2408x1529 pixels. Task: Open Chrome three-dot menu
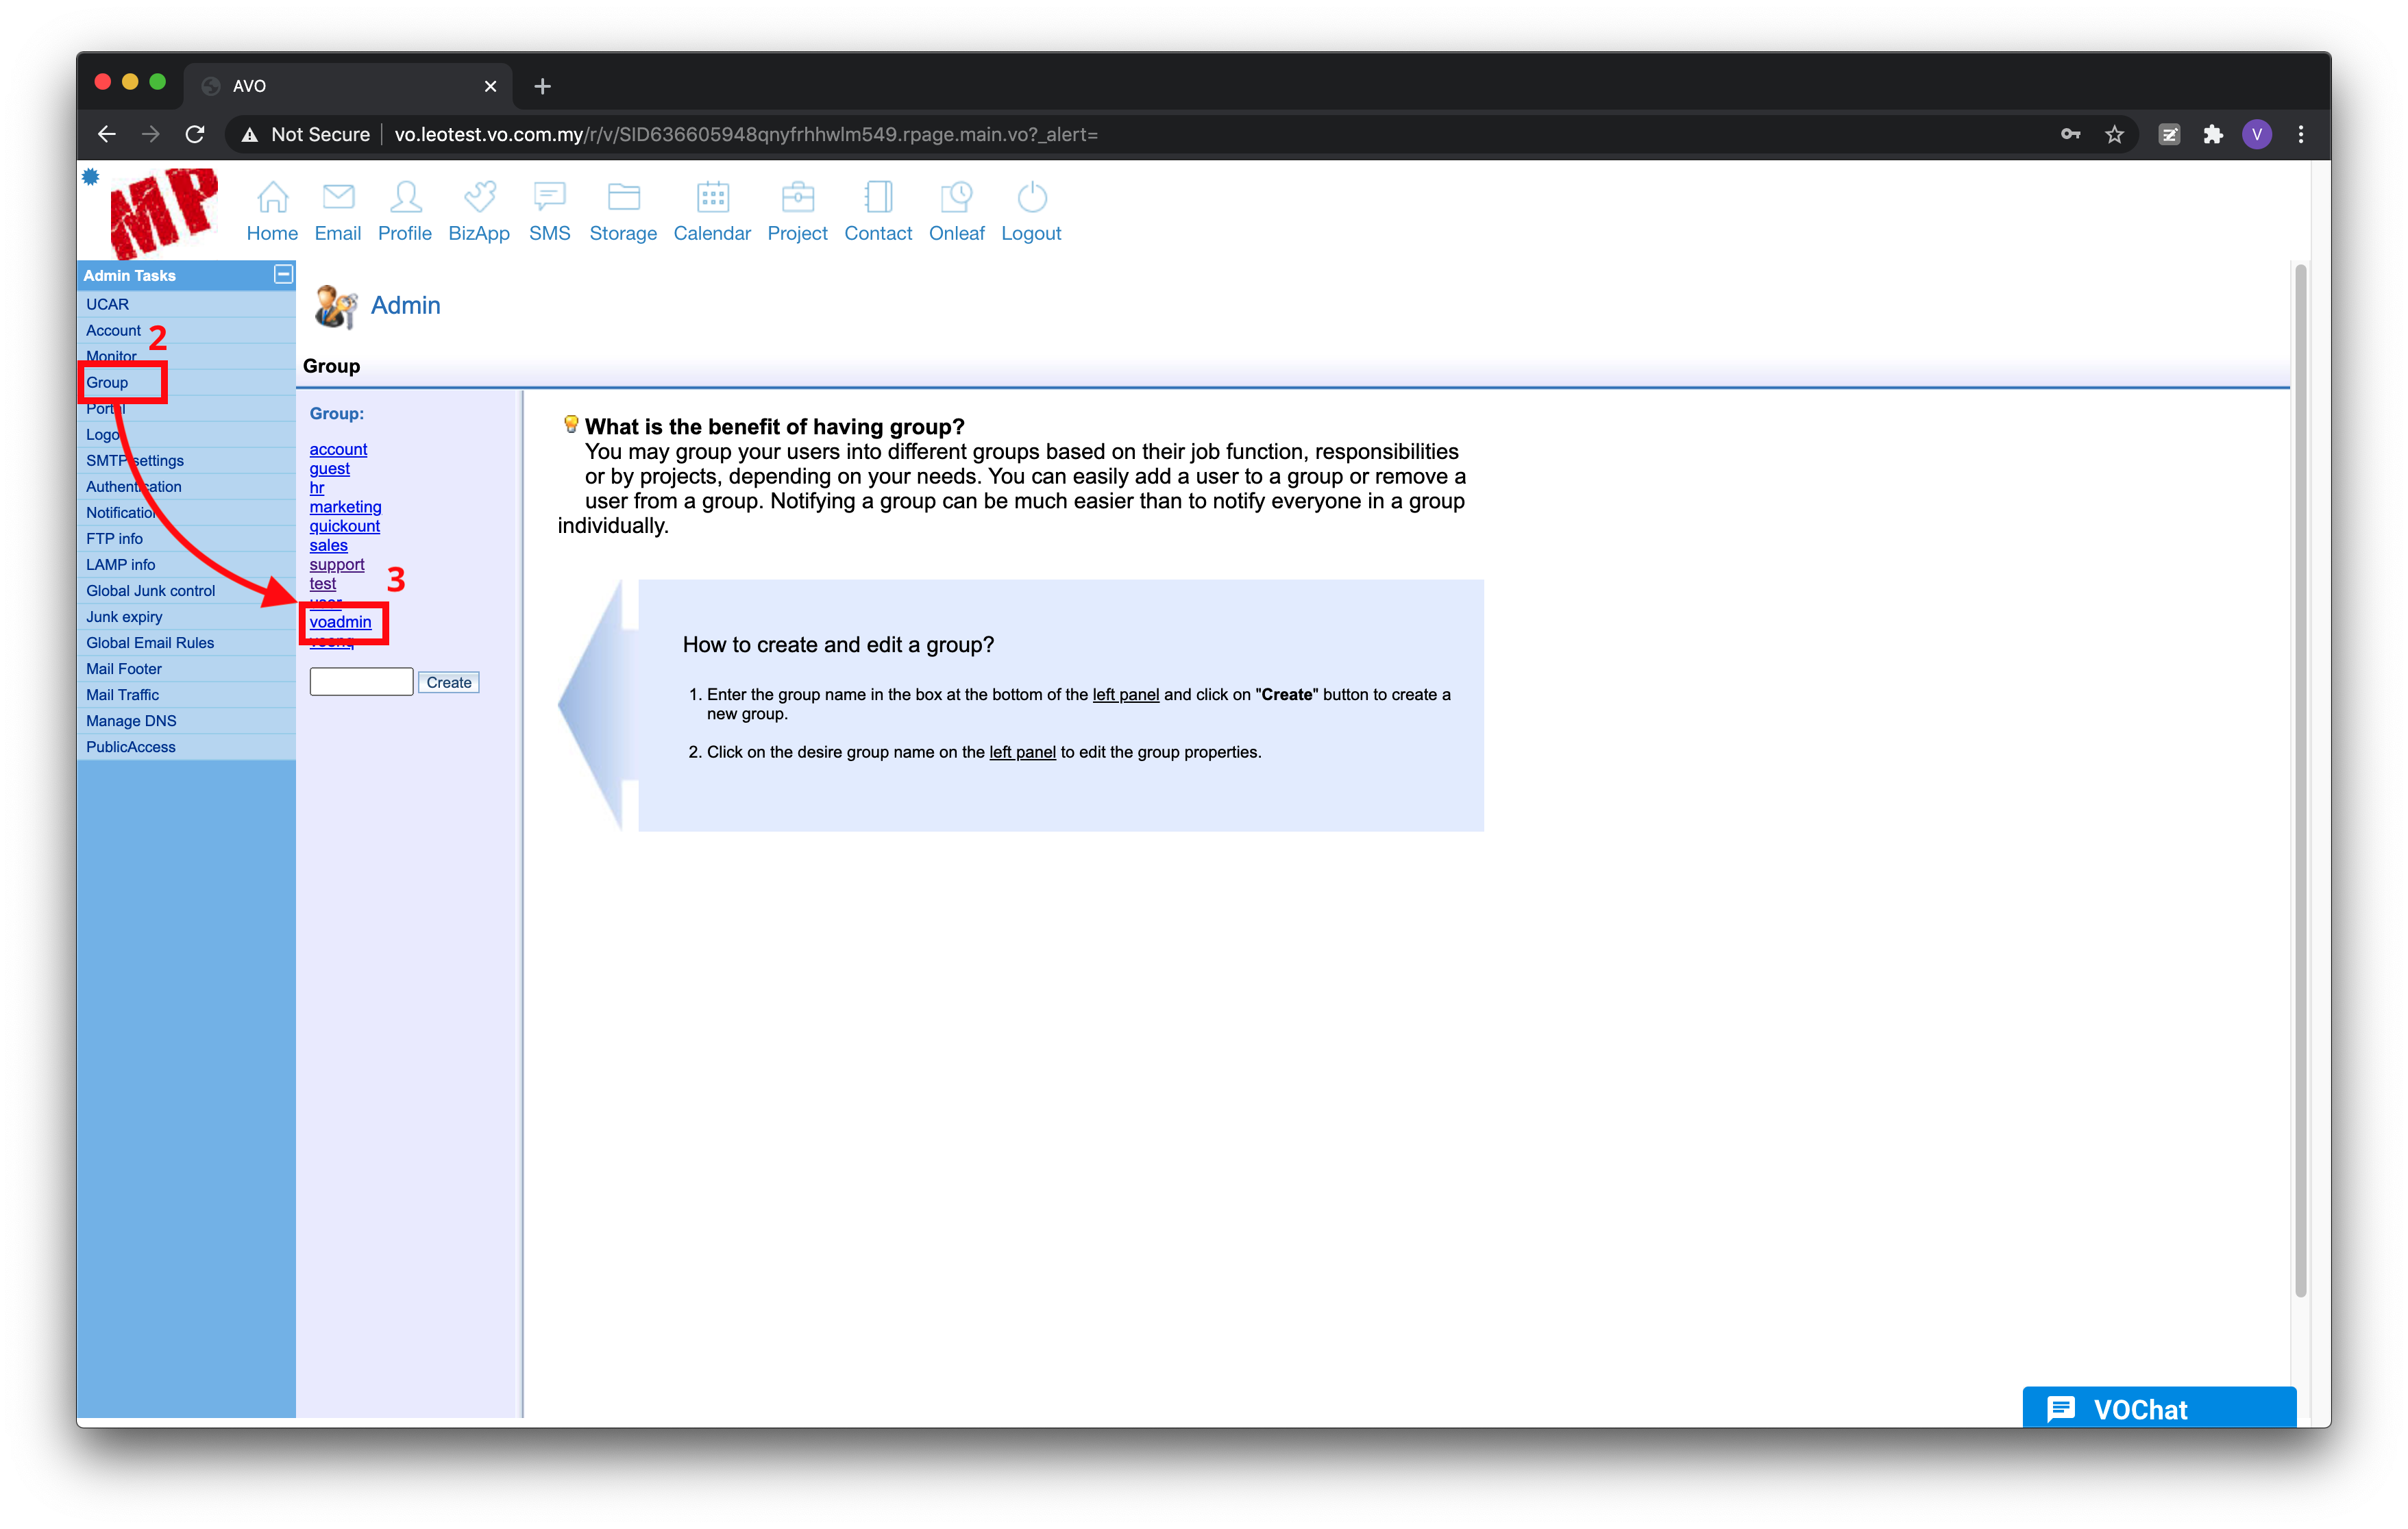coord(2301,134)
